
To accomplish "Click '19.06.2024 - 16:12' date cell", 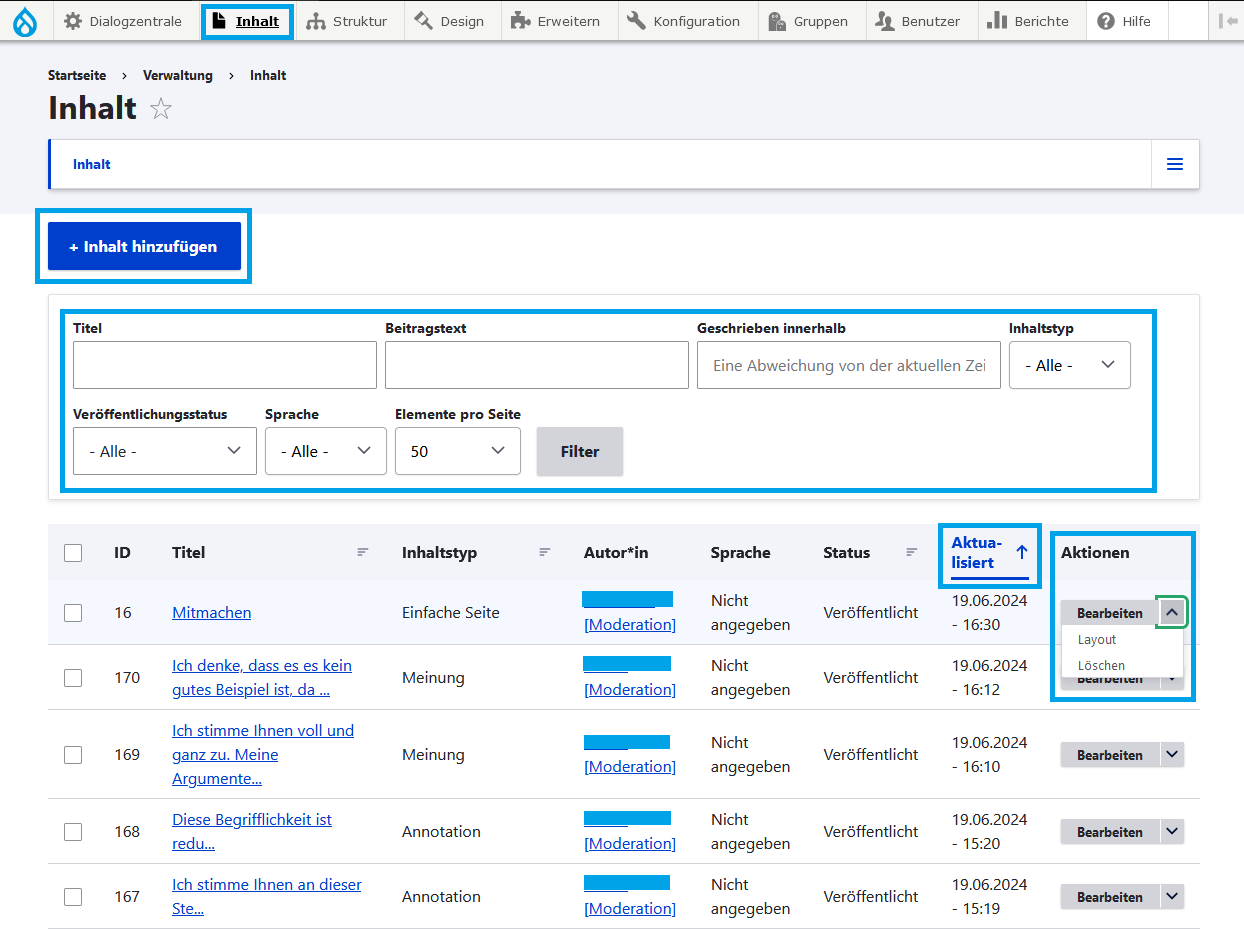I will (x=990, y=678).
